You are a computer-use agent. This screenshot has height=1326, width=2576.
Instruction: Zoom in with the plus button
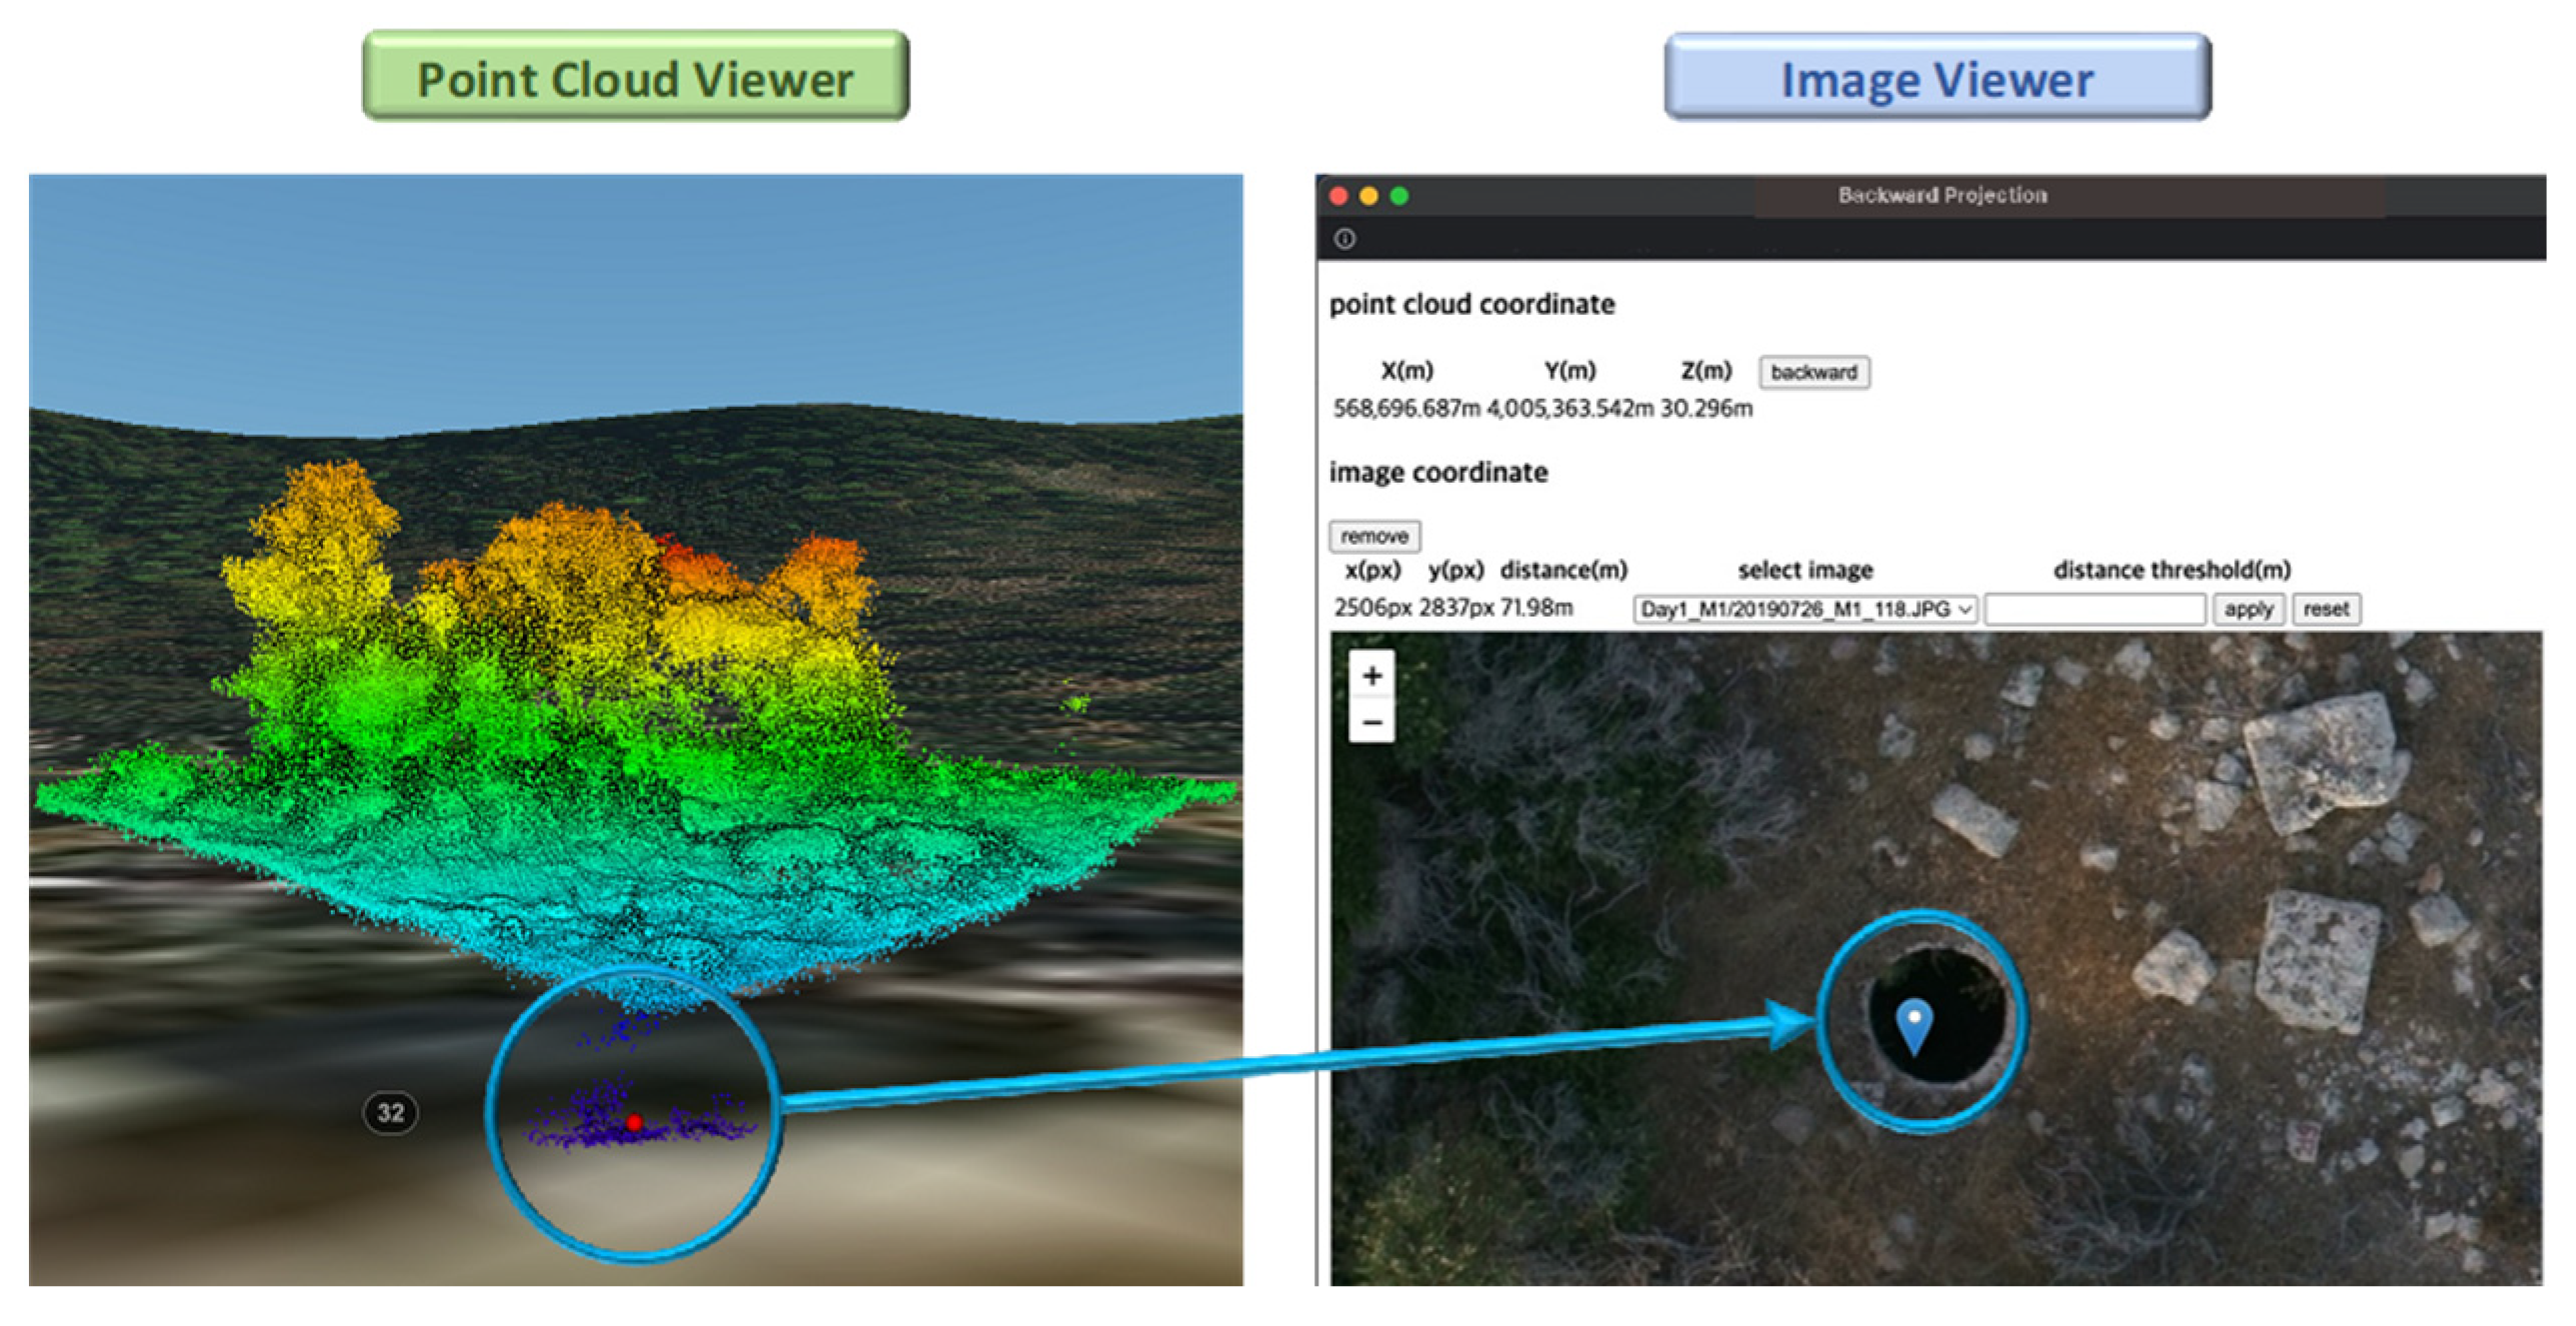(x=1372, y=676)
